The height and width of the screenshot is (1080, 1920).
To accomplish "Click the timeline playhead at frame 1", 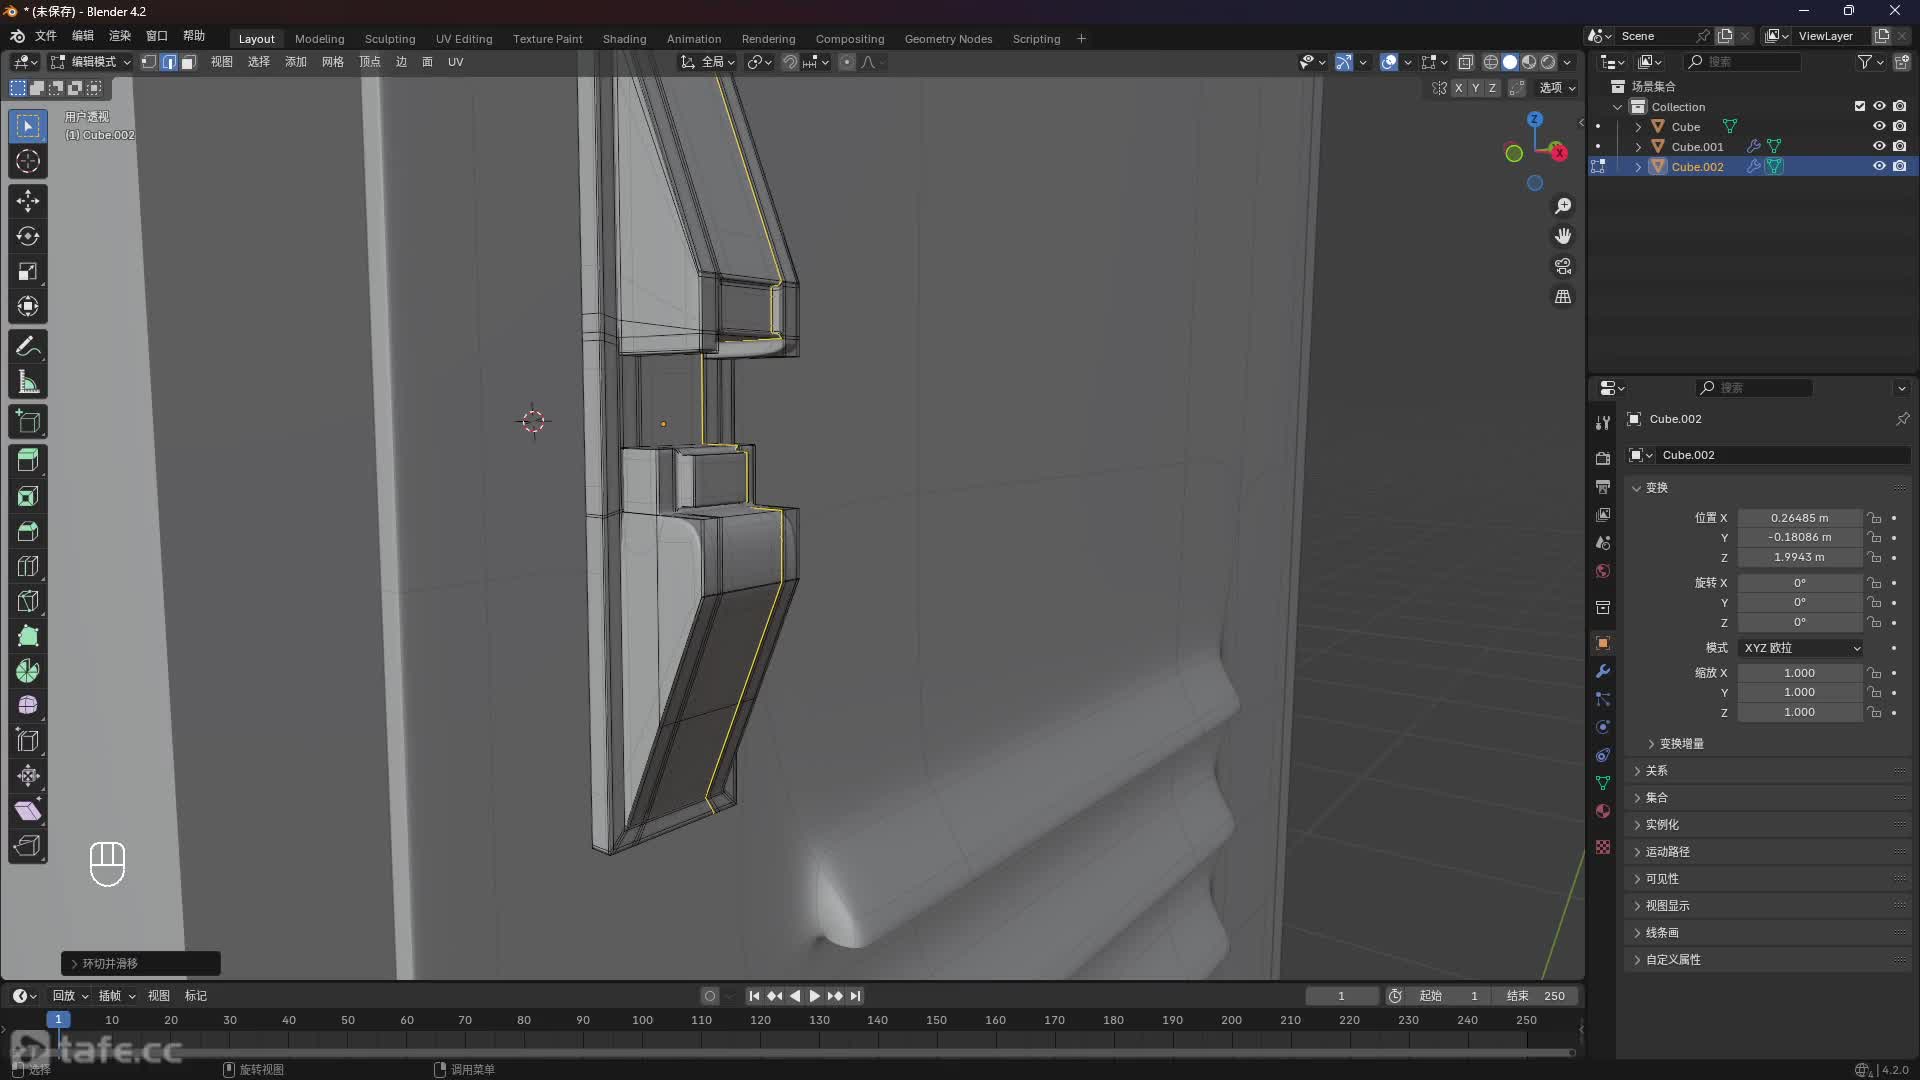I will (x=58, y=1020).
